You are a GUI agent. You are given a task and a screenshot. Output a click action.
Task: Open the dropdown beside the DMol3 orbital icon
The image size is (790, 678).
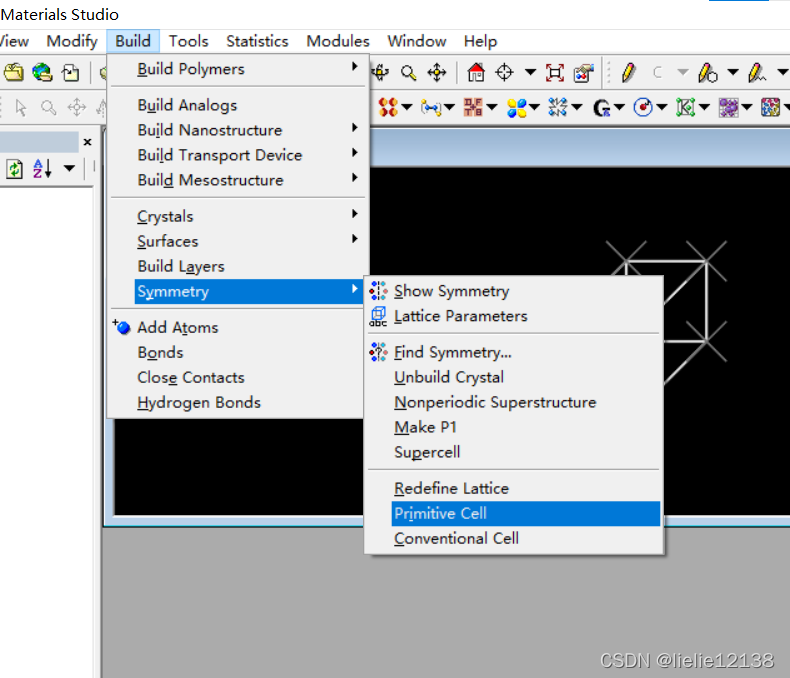click(534, 107)
